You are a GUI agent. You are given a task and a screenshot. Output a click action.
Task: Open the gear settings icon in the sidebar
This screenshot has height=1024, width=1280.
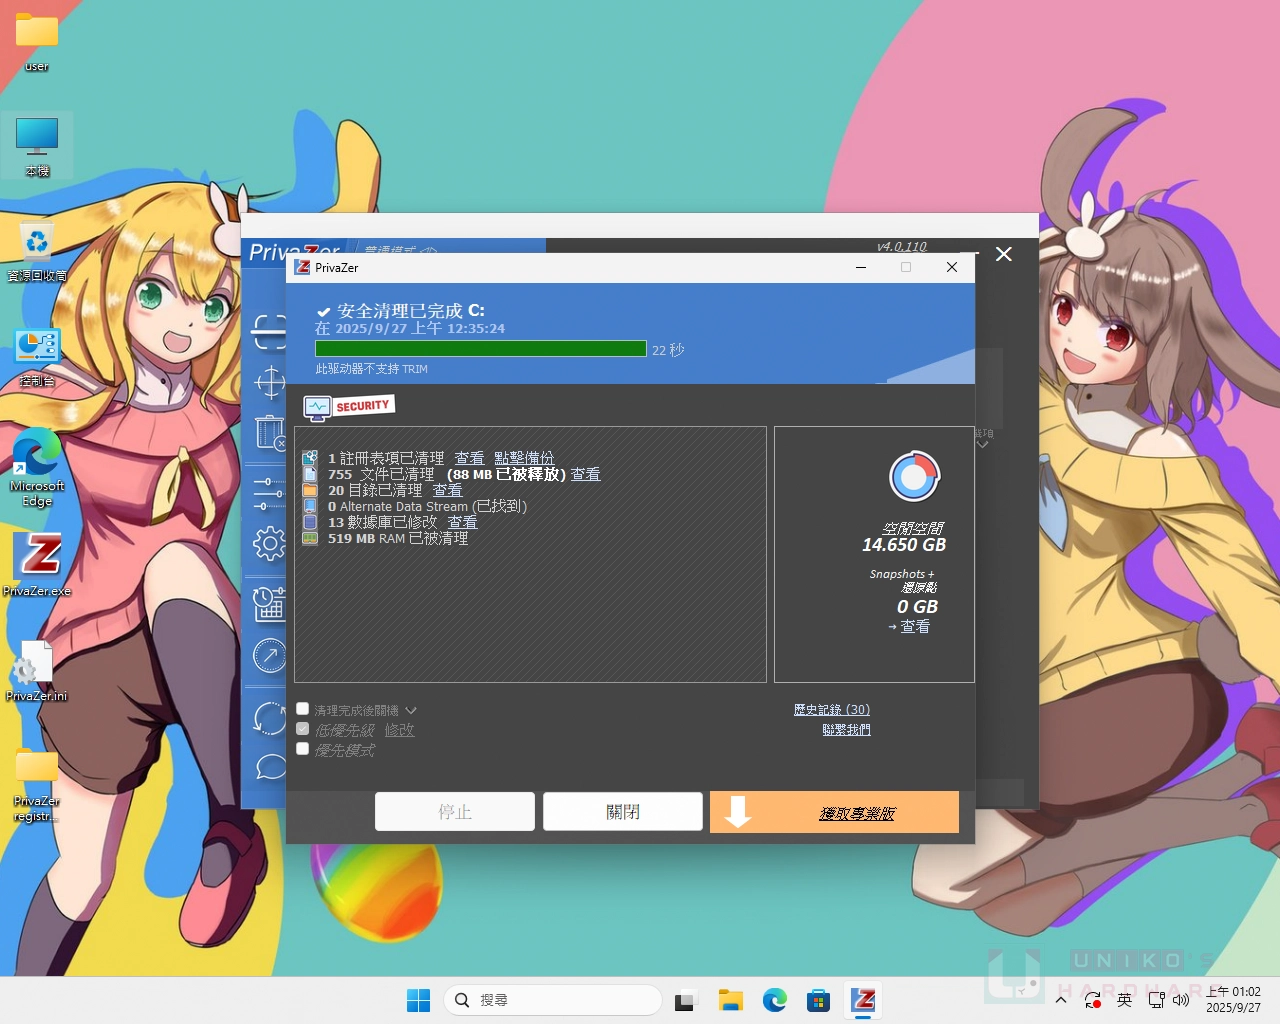269,543
